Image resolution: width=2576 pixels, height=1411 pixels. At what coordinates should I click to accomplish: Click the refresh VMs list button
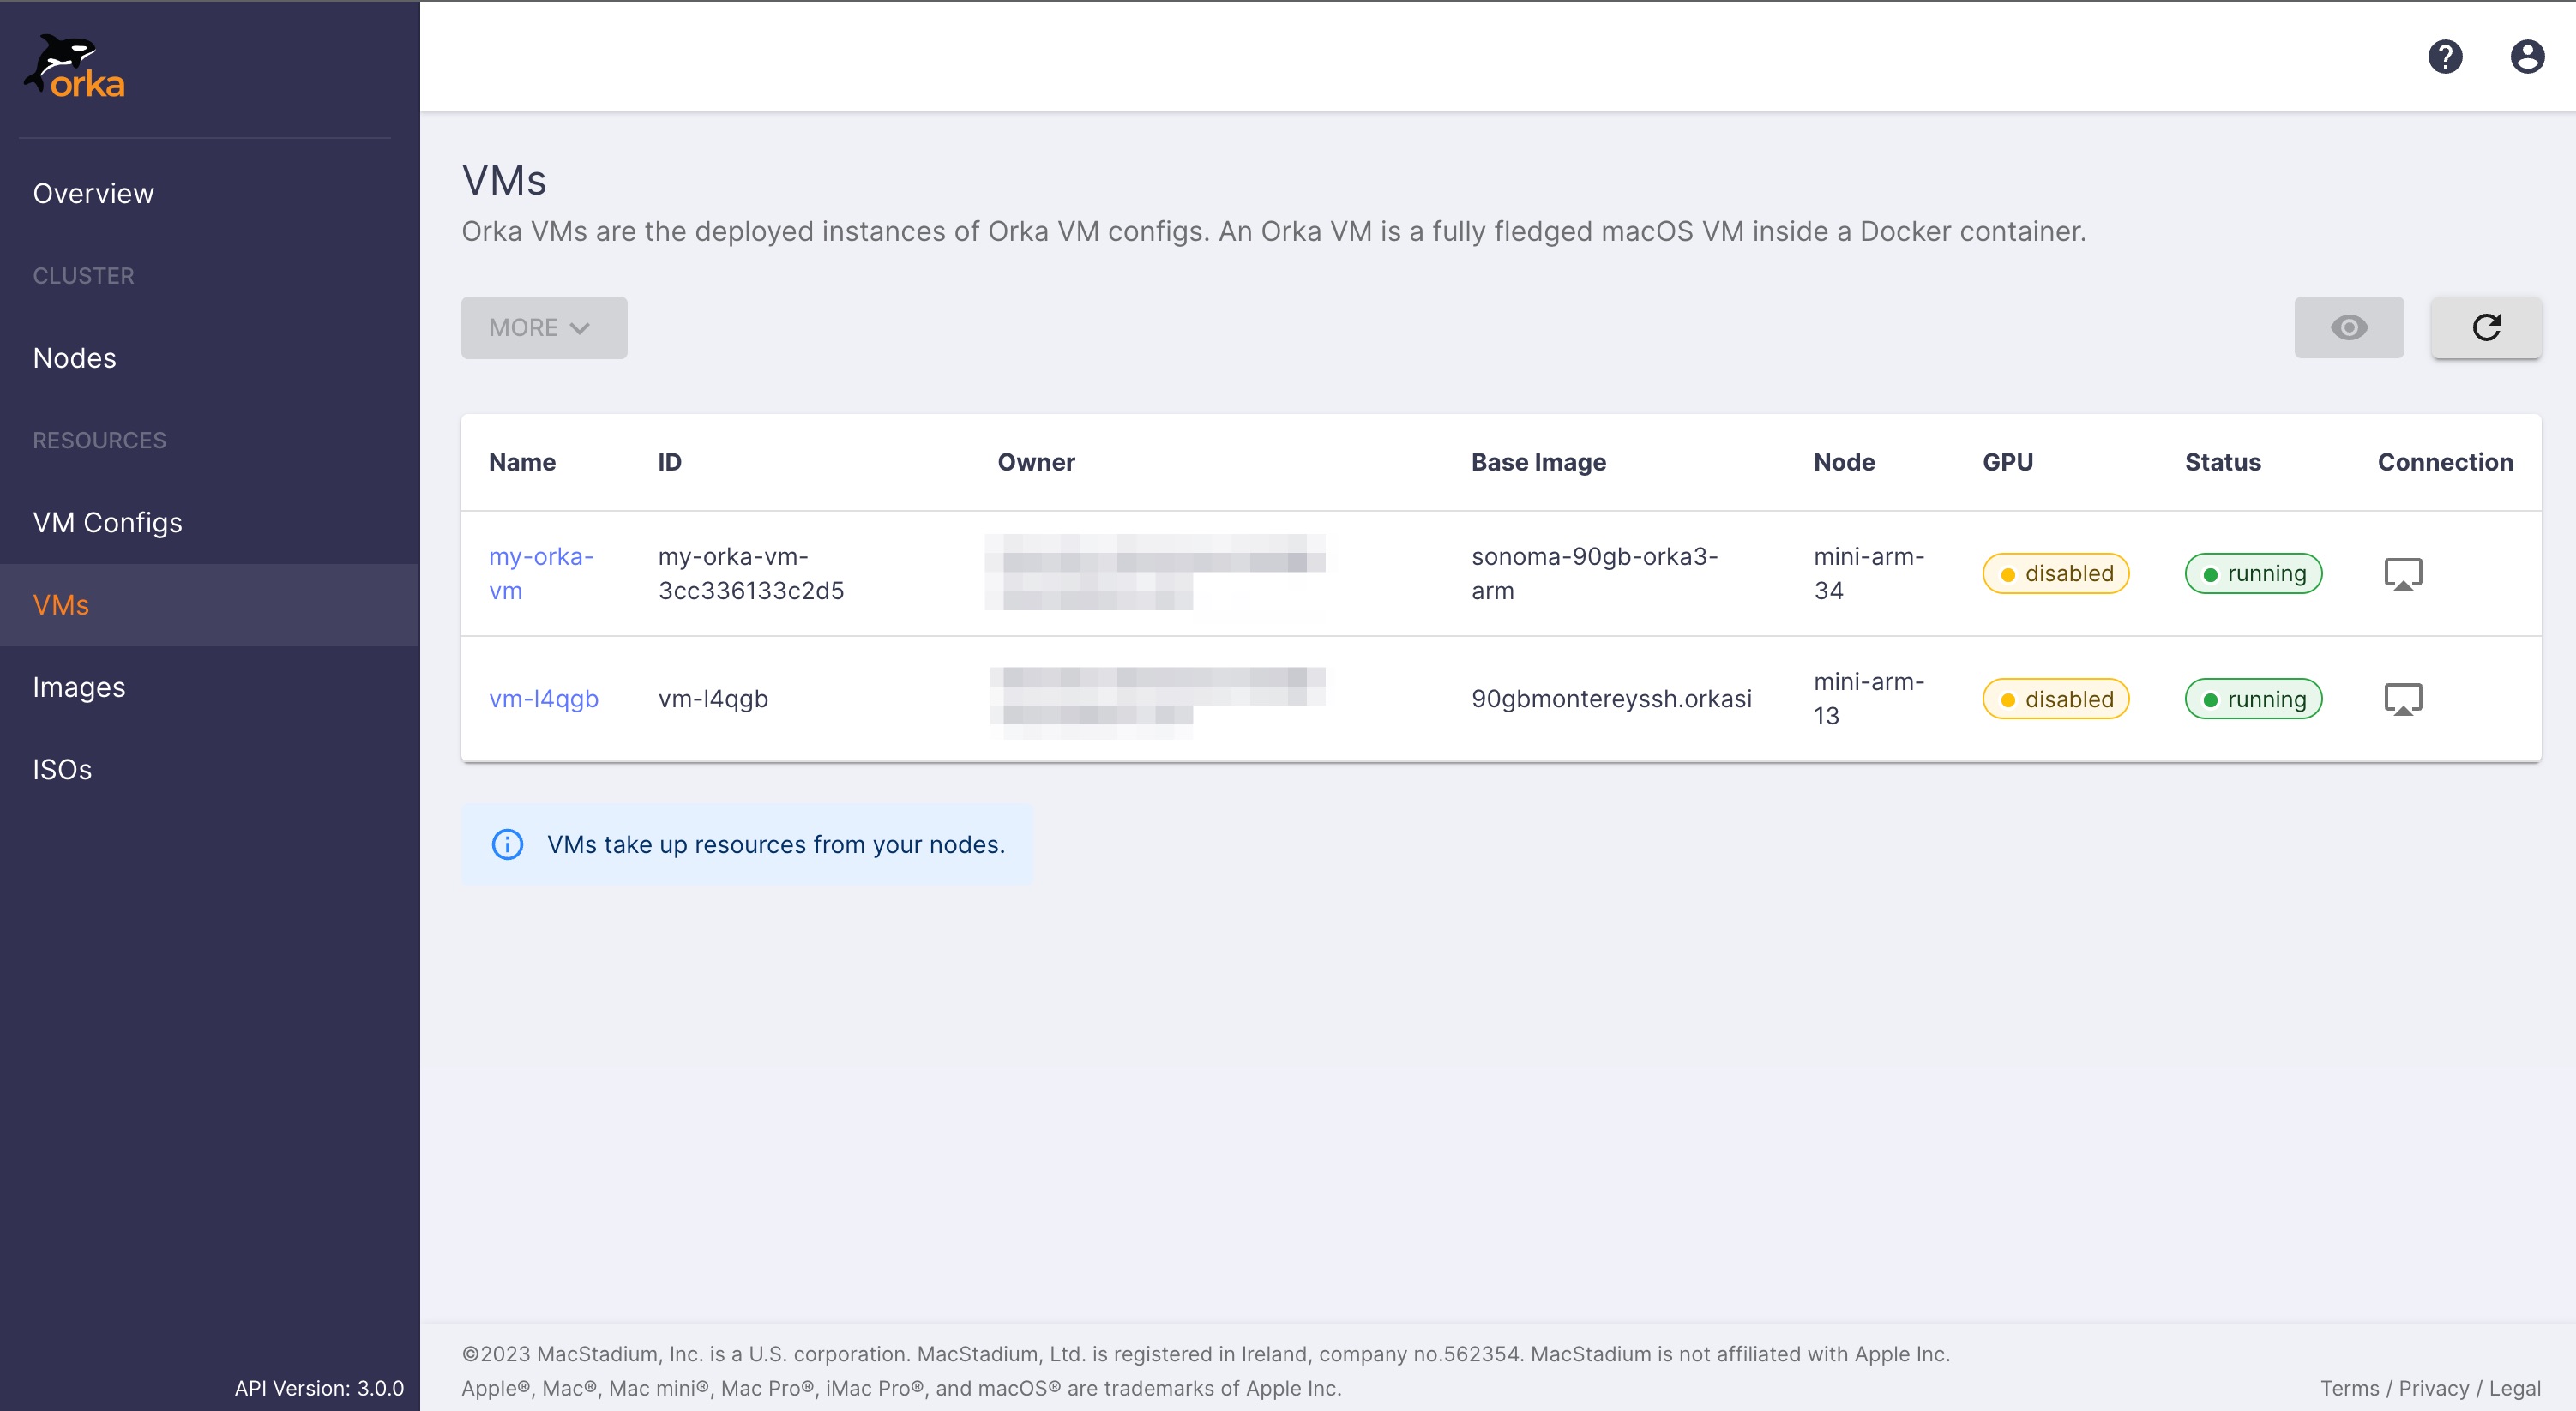[x=2485, y=327]
